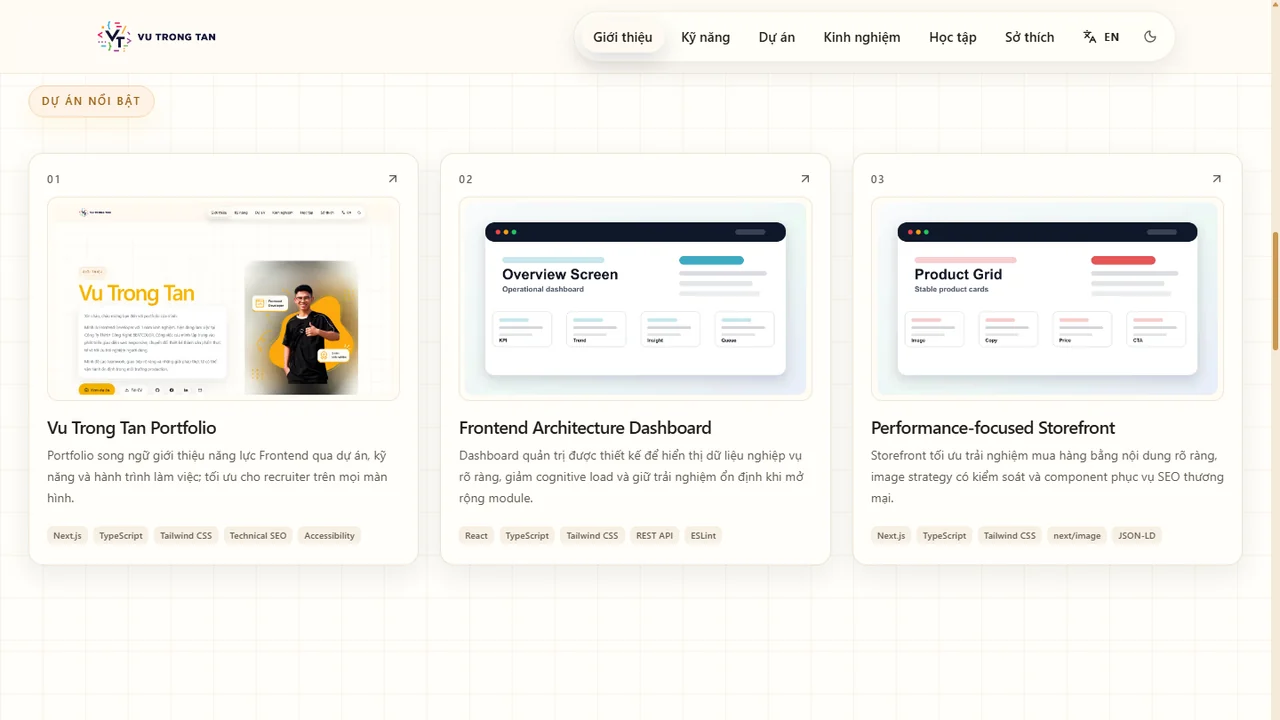Click the translate language icon
Screen dimensions: 1280x720
coord(1090,37)
